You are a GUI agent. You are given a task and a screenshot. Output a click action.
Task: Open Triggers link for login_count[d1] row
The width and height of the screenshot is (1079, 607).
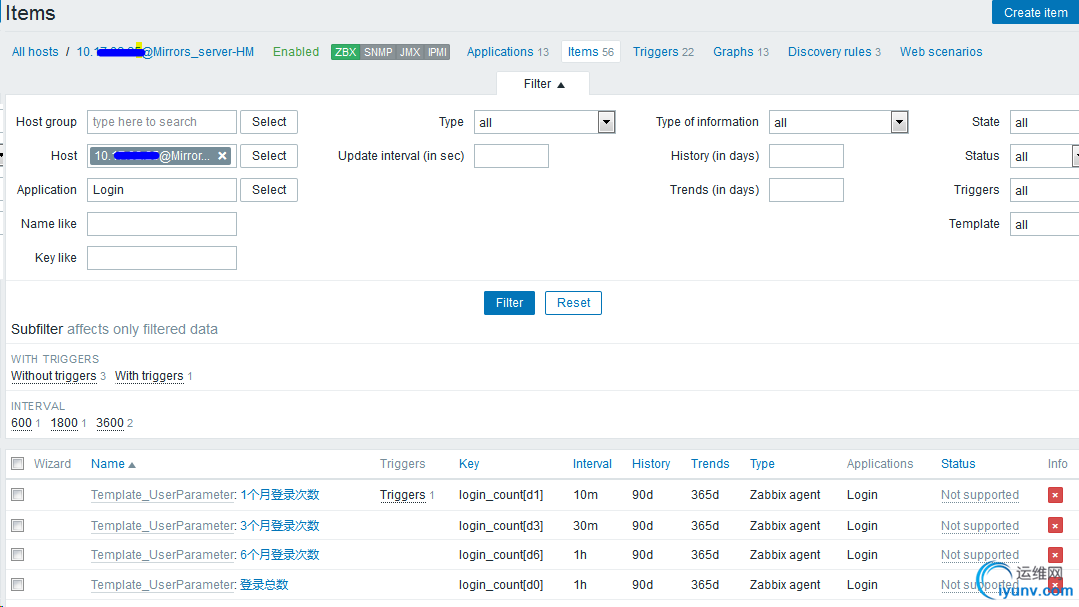pyautogui.click(x=403, y=495)
